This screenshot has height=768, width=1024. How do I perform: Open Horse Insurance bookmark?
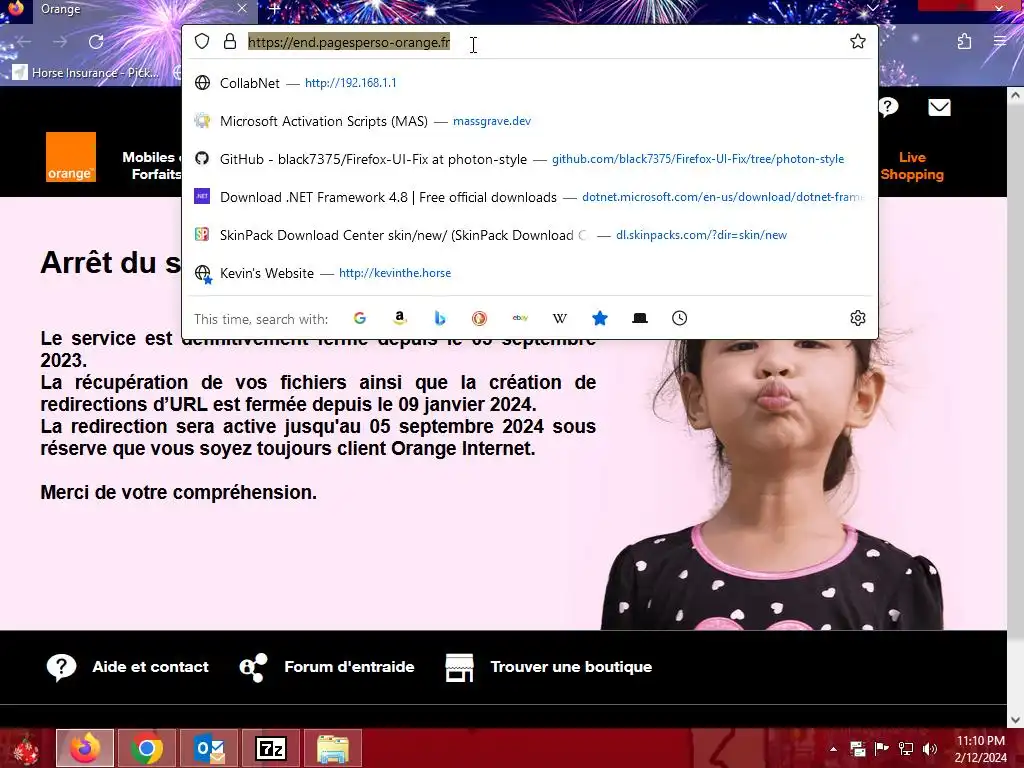coord(86,72)
